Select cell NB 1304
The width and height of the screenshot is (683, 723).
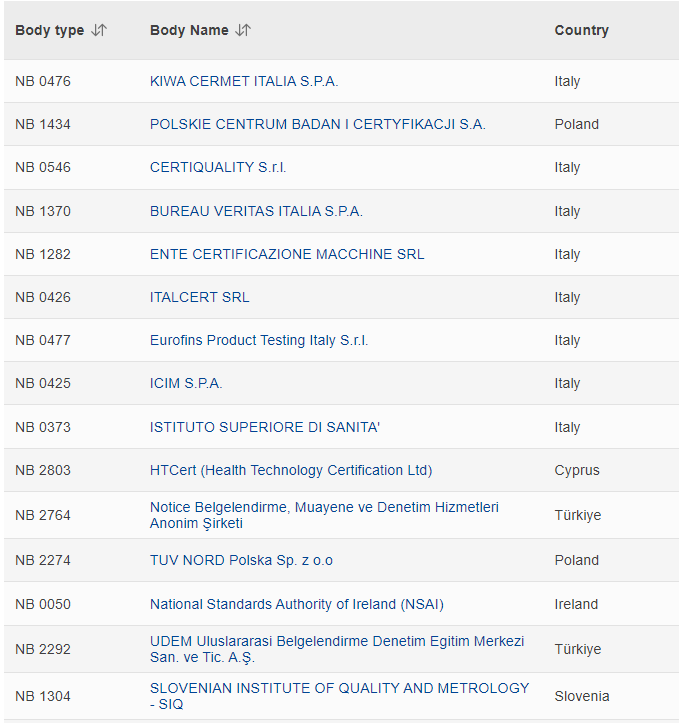pos(43,696)
